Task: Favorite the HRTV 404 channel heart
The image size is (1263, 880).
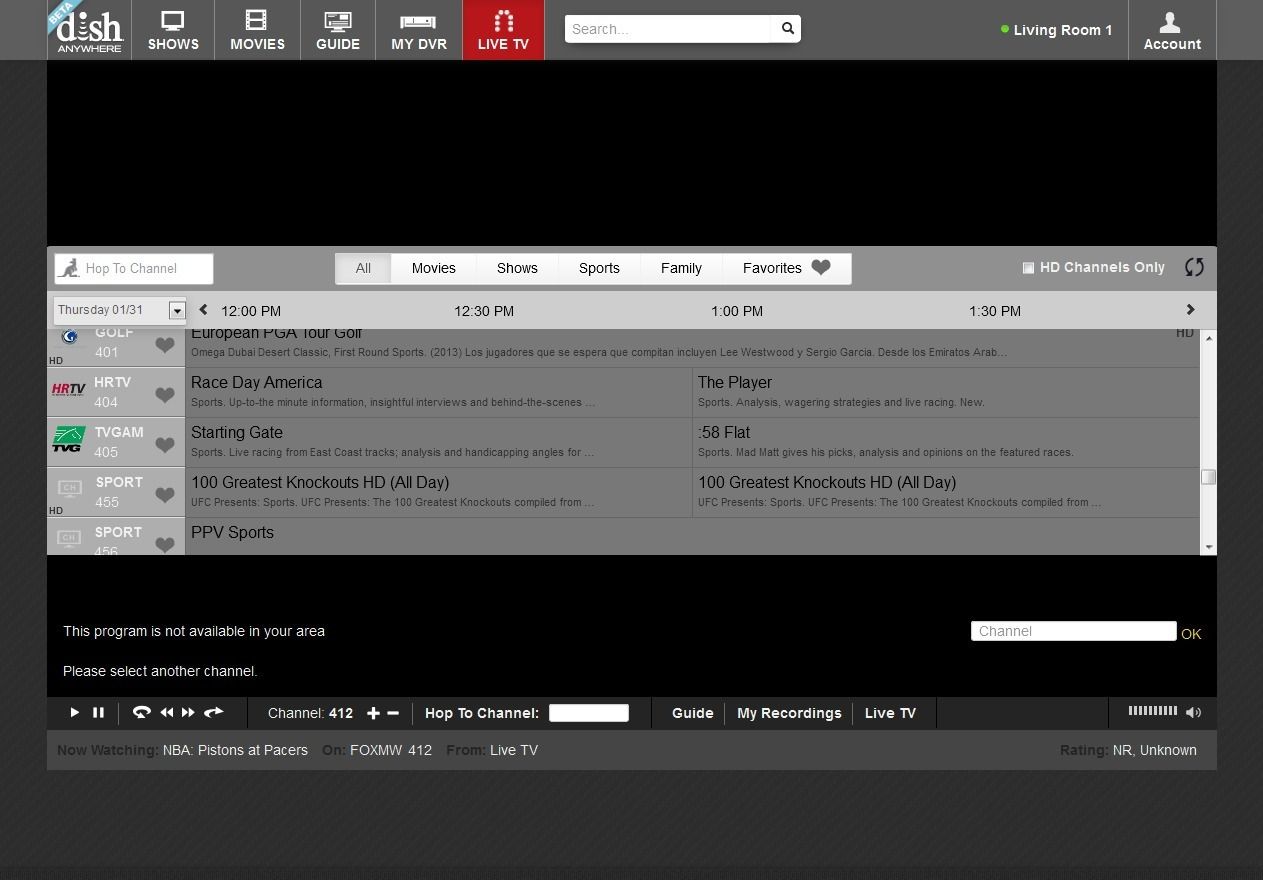Action: tap(165, 395)
